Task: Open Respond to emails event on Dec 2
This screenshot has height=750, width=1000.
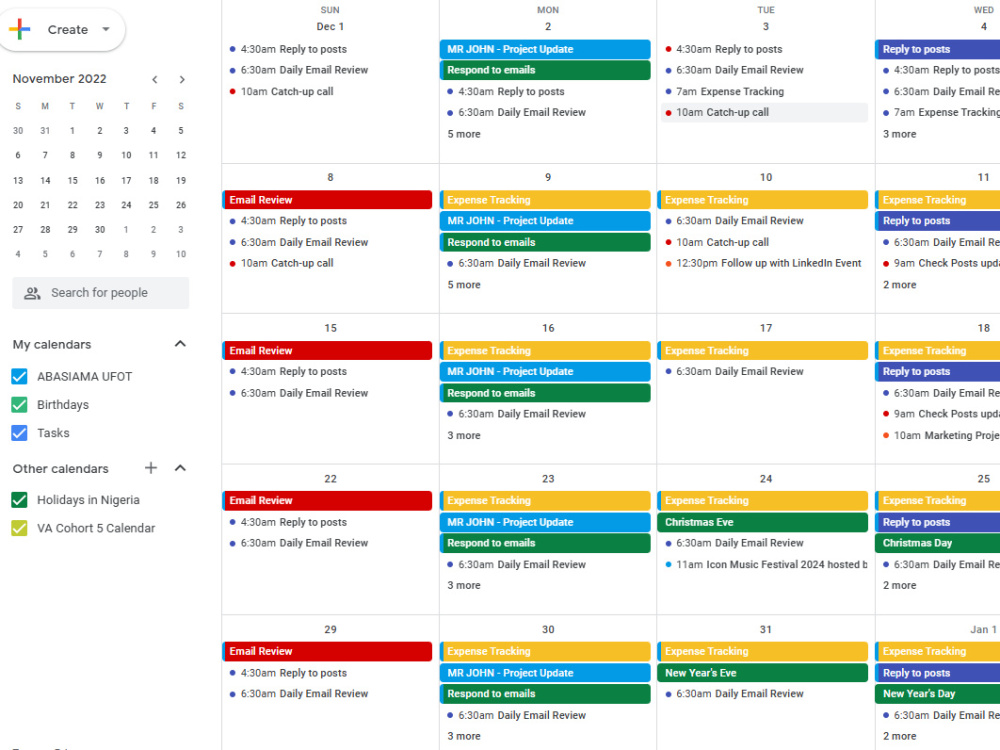Action: (x=545, y=70)
